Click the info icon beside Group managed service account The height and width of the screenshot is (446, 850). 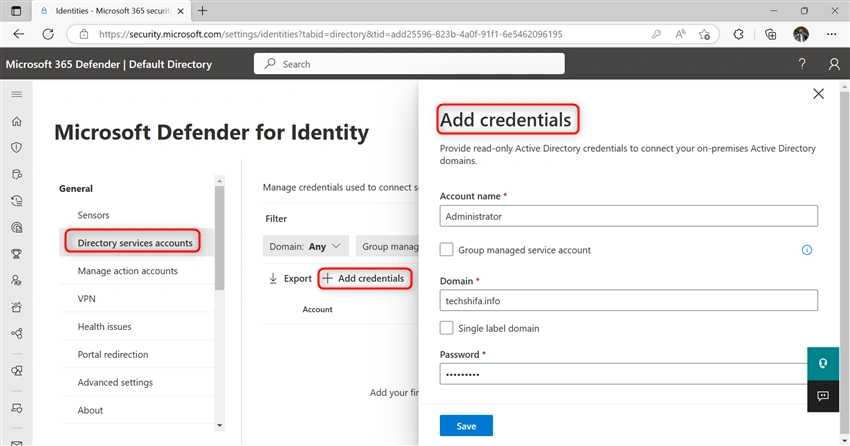[x=807, y=250]
